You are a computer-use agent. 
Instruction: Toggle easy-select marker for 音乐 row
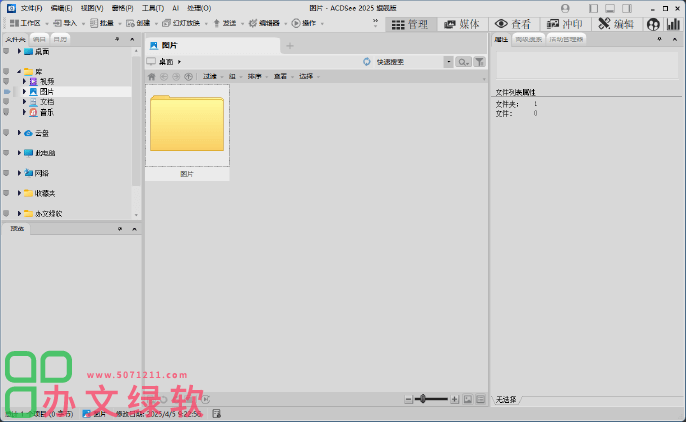tap(6, 112)
